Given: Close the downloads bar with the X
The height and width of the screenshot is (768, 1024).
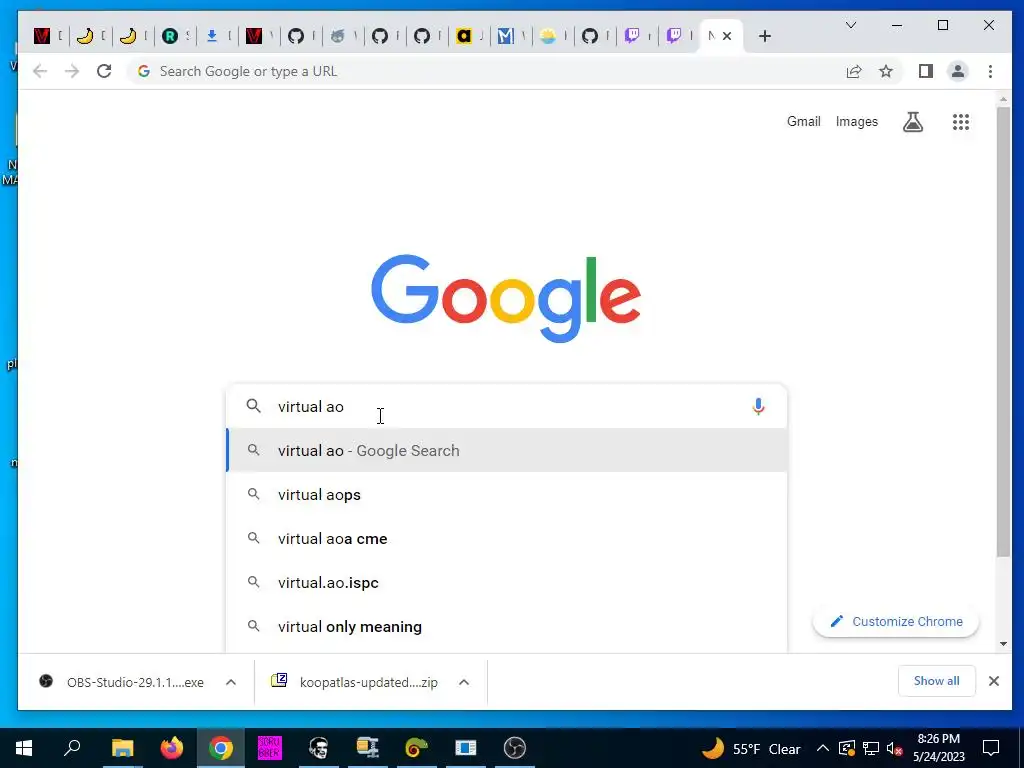Looking at the screenshot, I should 993,681.
